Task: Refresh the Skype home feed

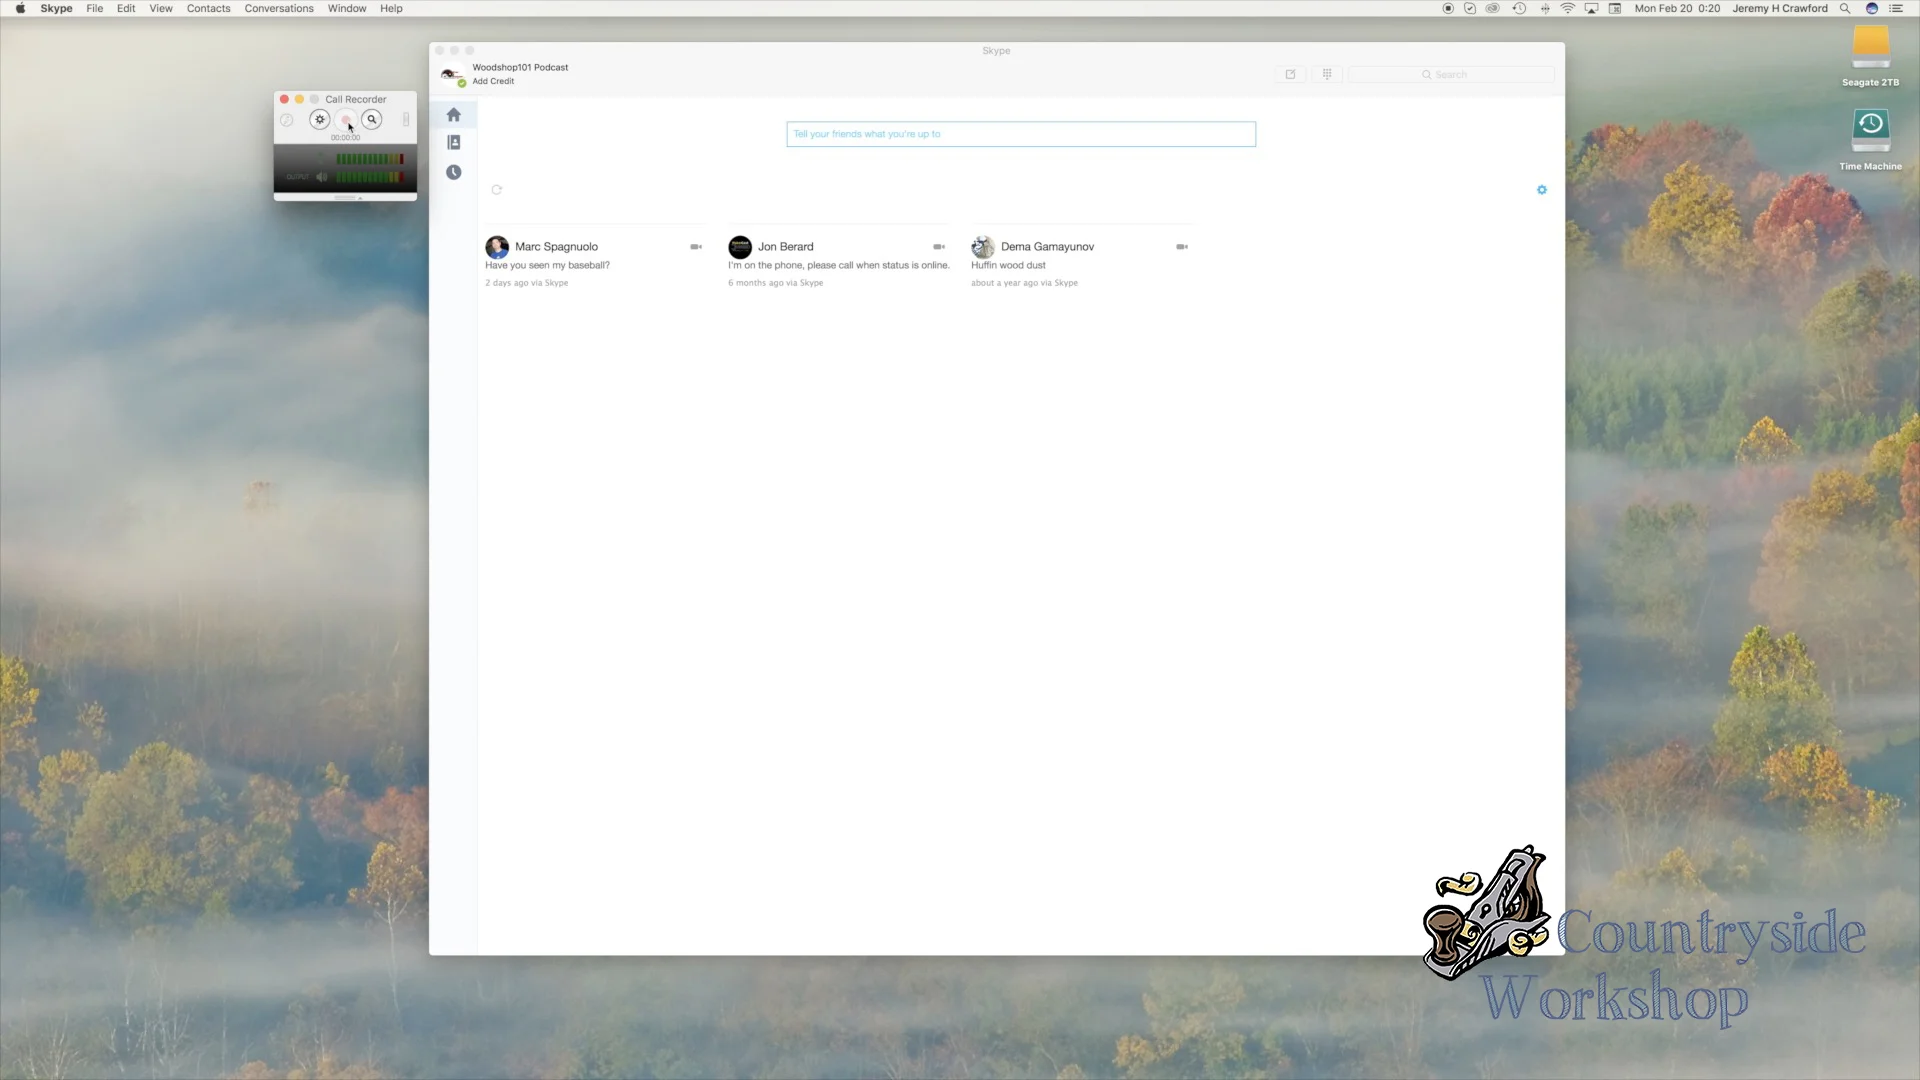Action: click(497, 190)
